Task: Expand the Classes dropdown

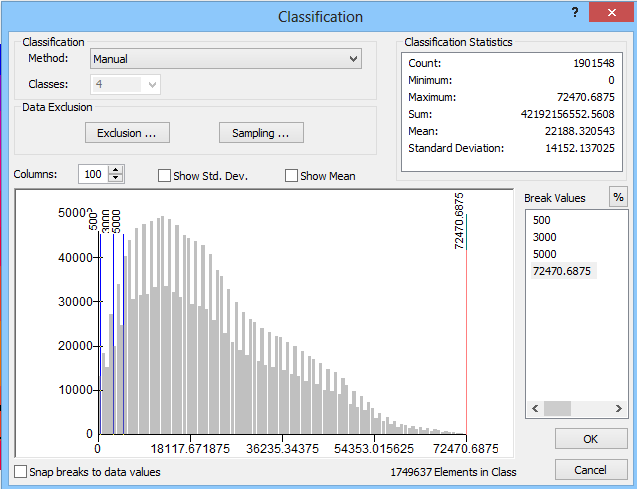Action: [x=152, y=85]
